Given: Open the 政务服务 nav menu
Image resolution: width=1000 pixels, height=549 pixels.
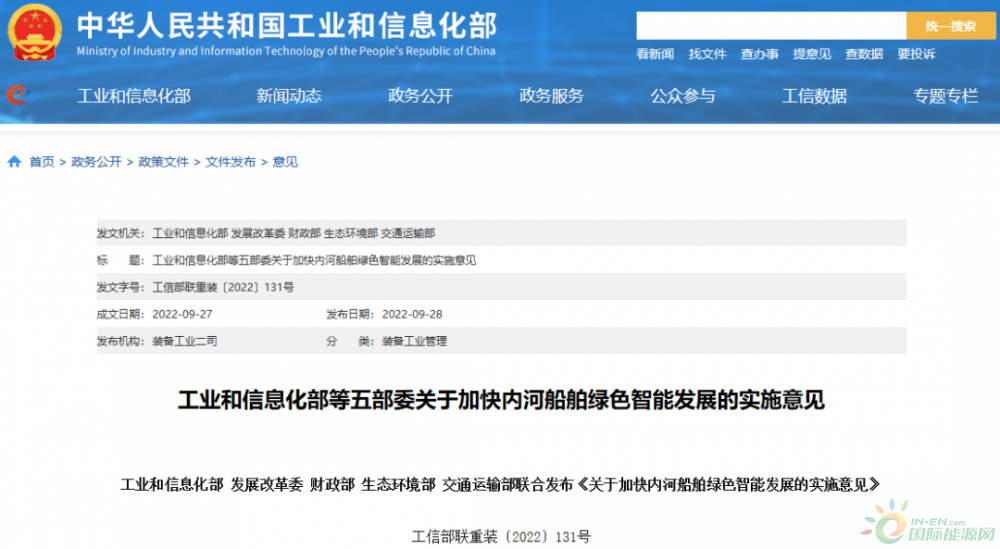Looking at the screenshot, I should [552, 96].
